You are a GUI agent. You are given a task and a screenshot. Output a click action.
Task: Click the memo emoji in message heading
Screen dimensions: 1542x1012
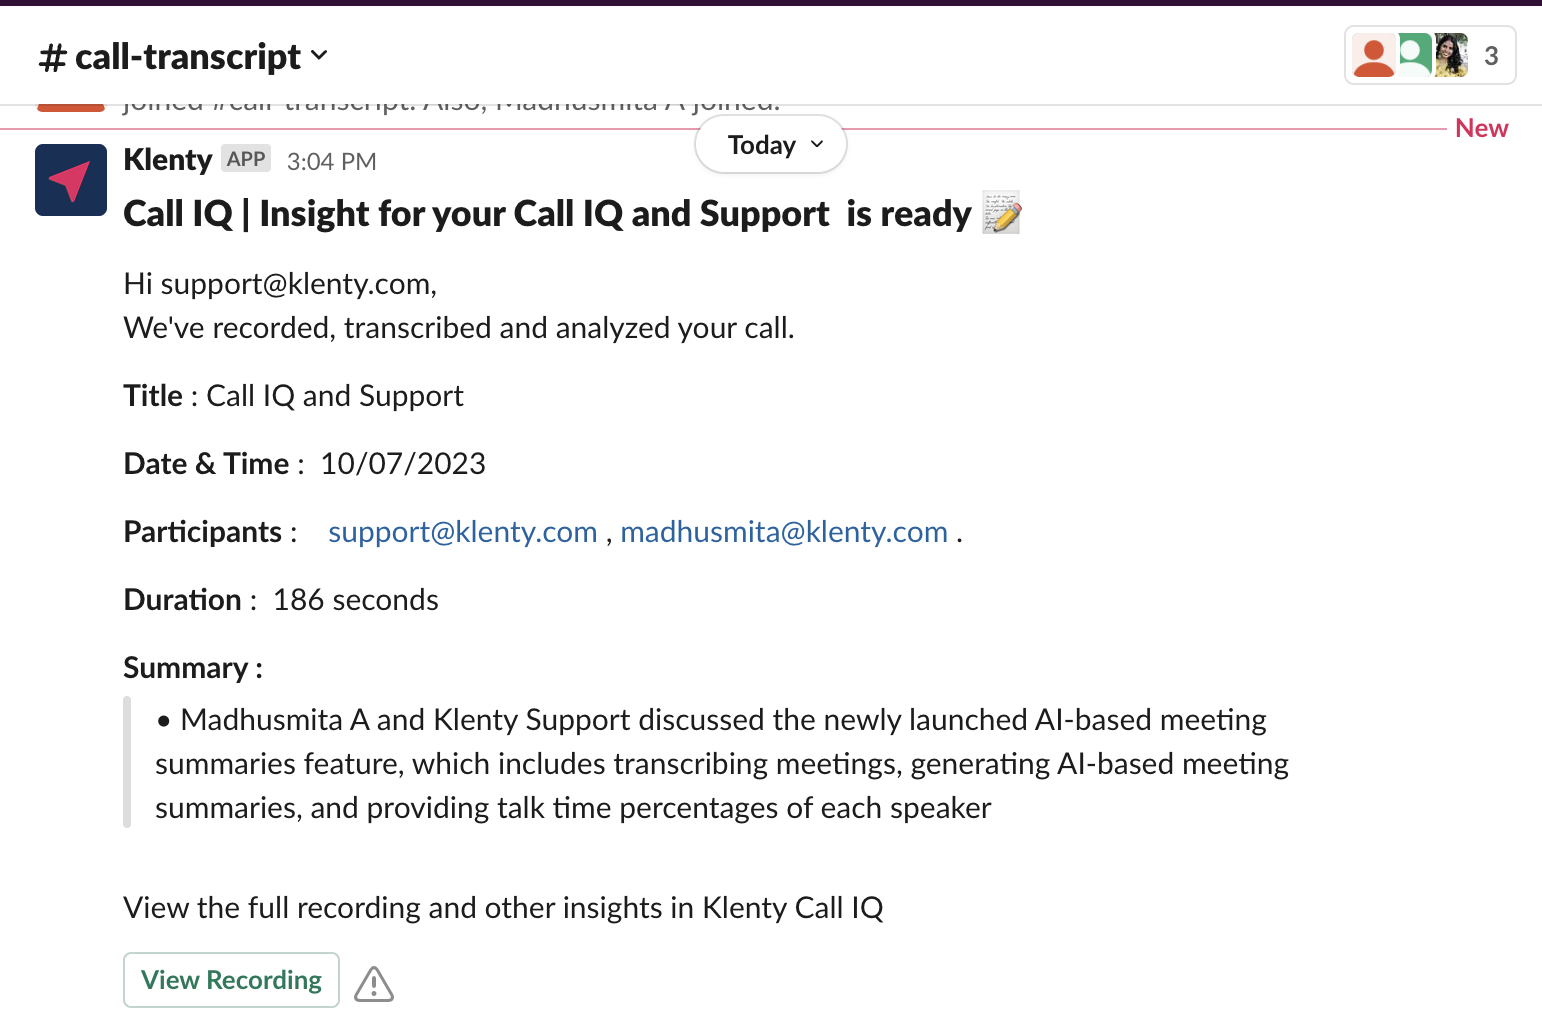coord(1001,213)
